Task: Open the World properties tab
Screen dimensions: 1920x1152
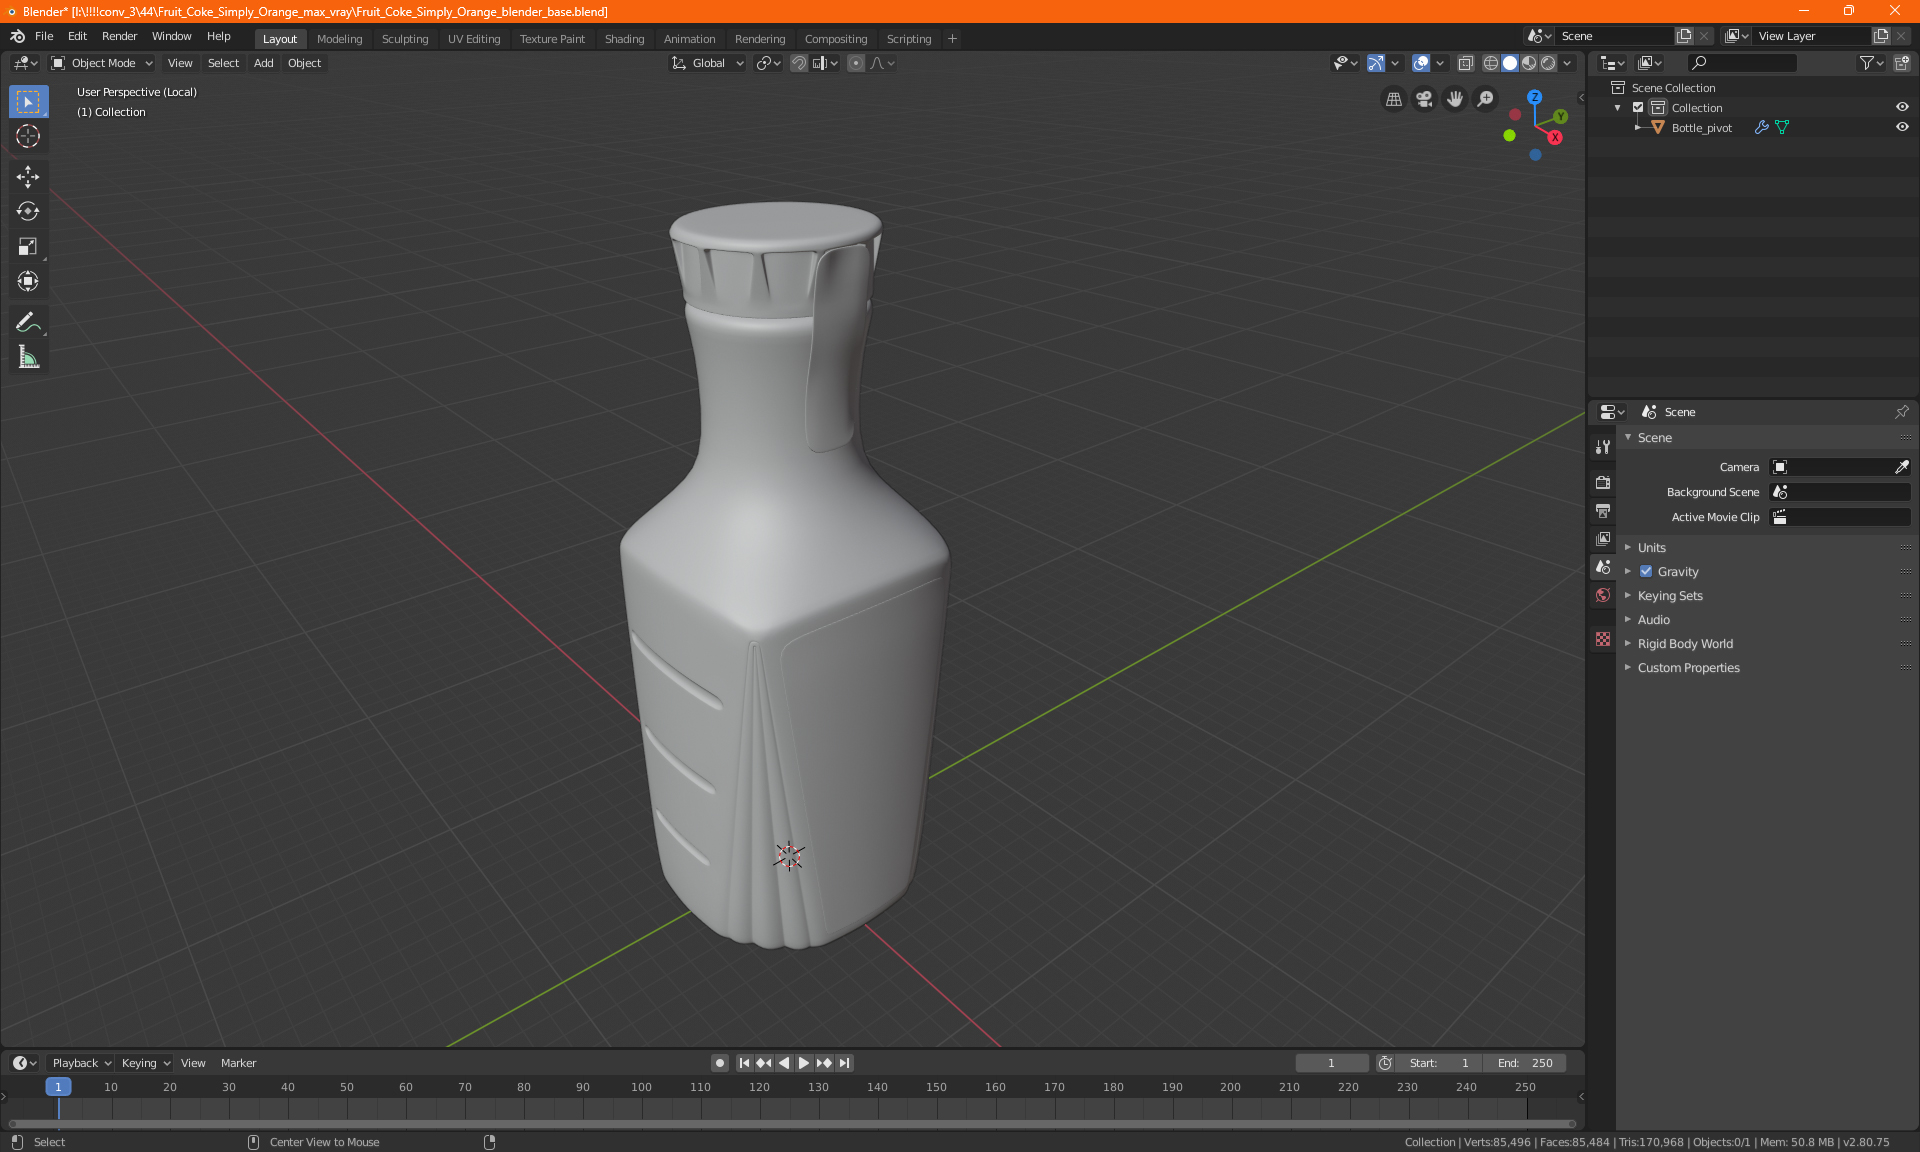Action: point(1603,595)
